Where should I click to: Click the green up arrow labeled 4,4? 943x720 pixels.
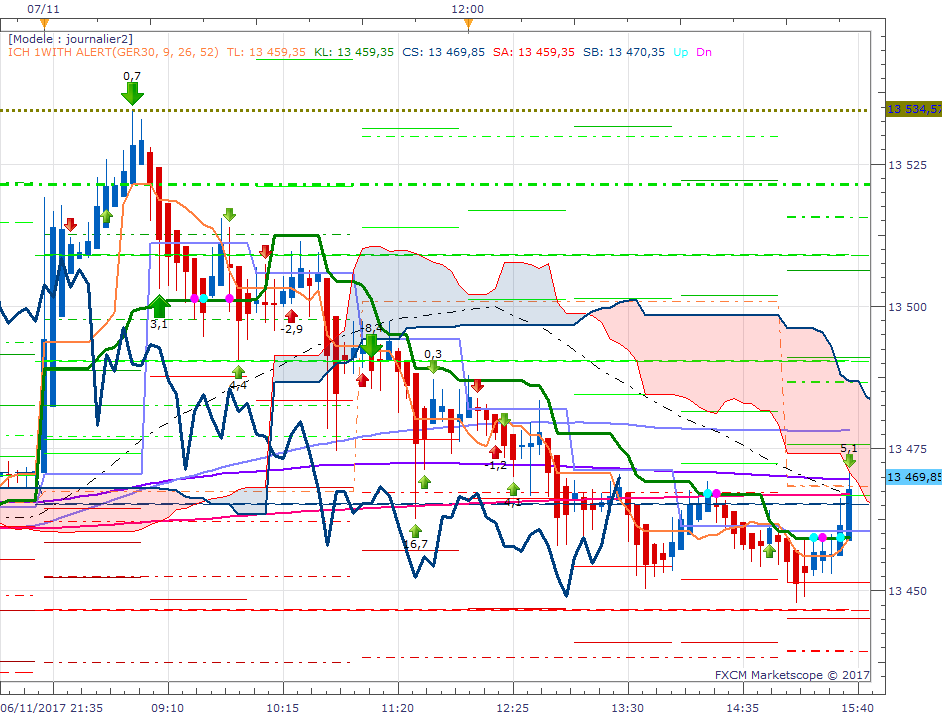pyautogui.click(x=239, y=372)
